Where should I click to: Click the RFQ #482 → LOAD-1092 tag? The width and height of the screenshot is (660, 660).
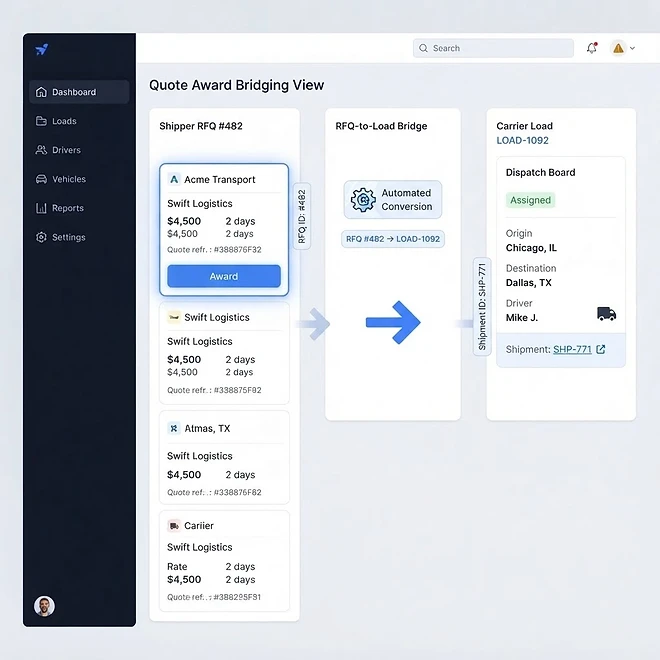[x=393, y=239]
